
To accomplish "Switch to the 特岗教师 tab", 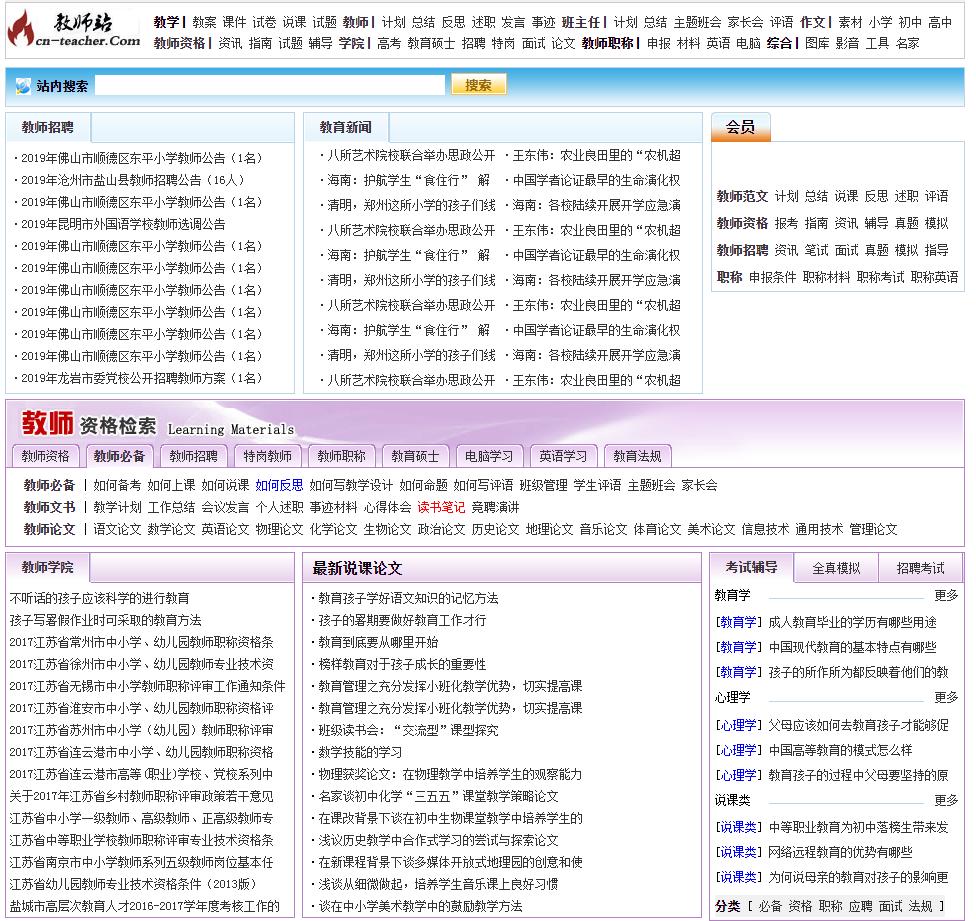I will [266, 456].
